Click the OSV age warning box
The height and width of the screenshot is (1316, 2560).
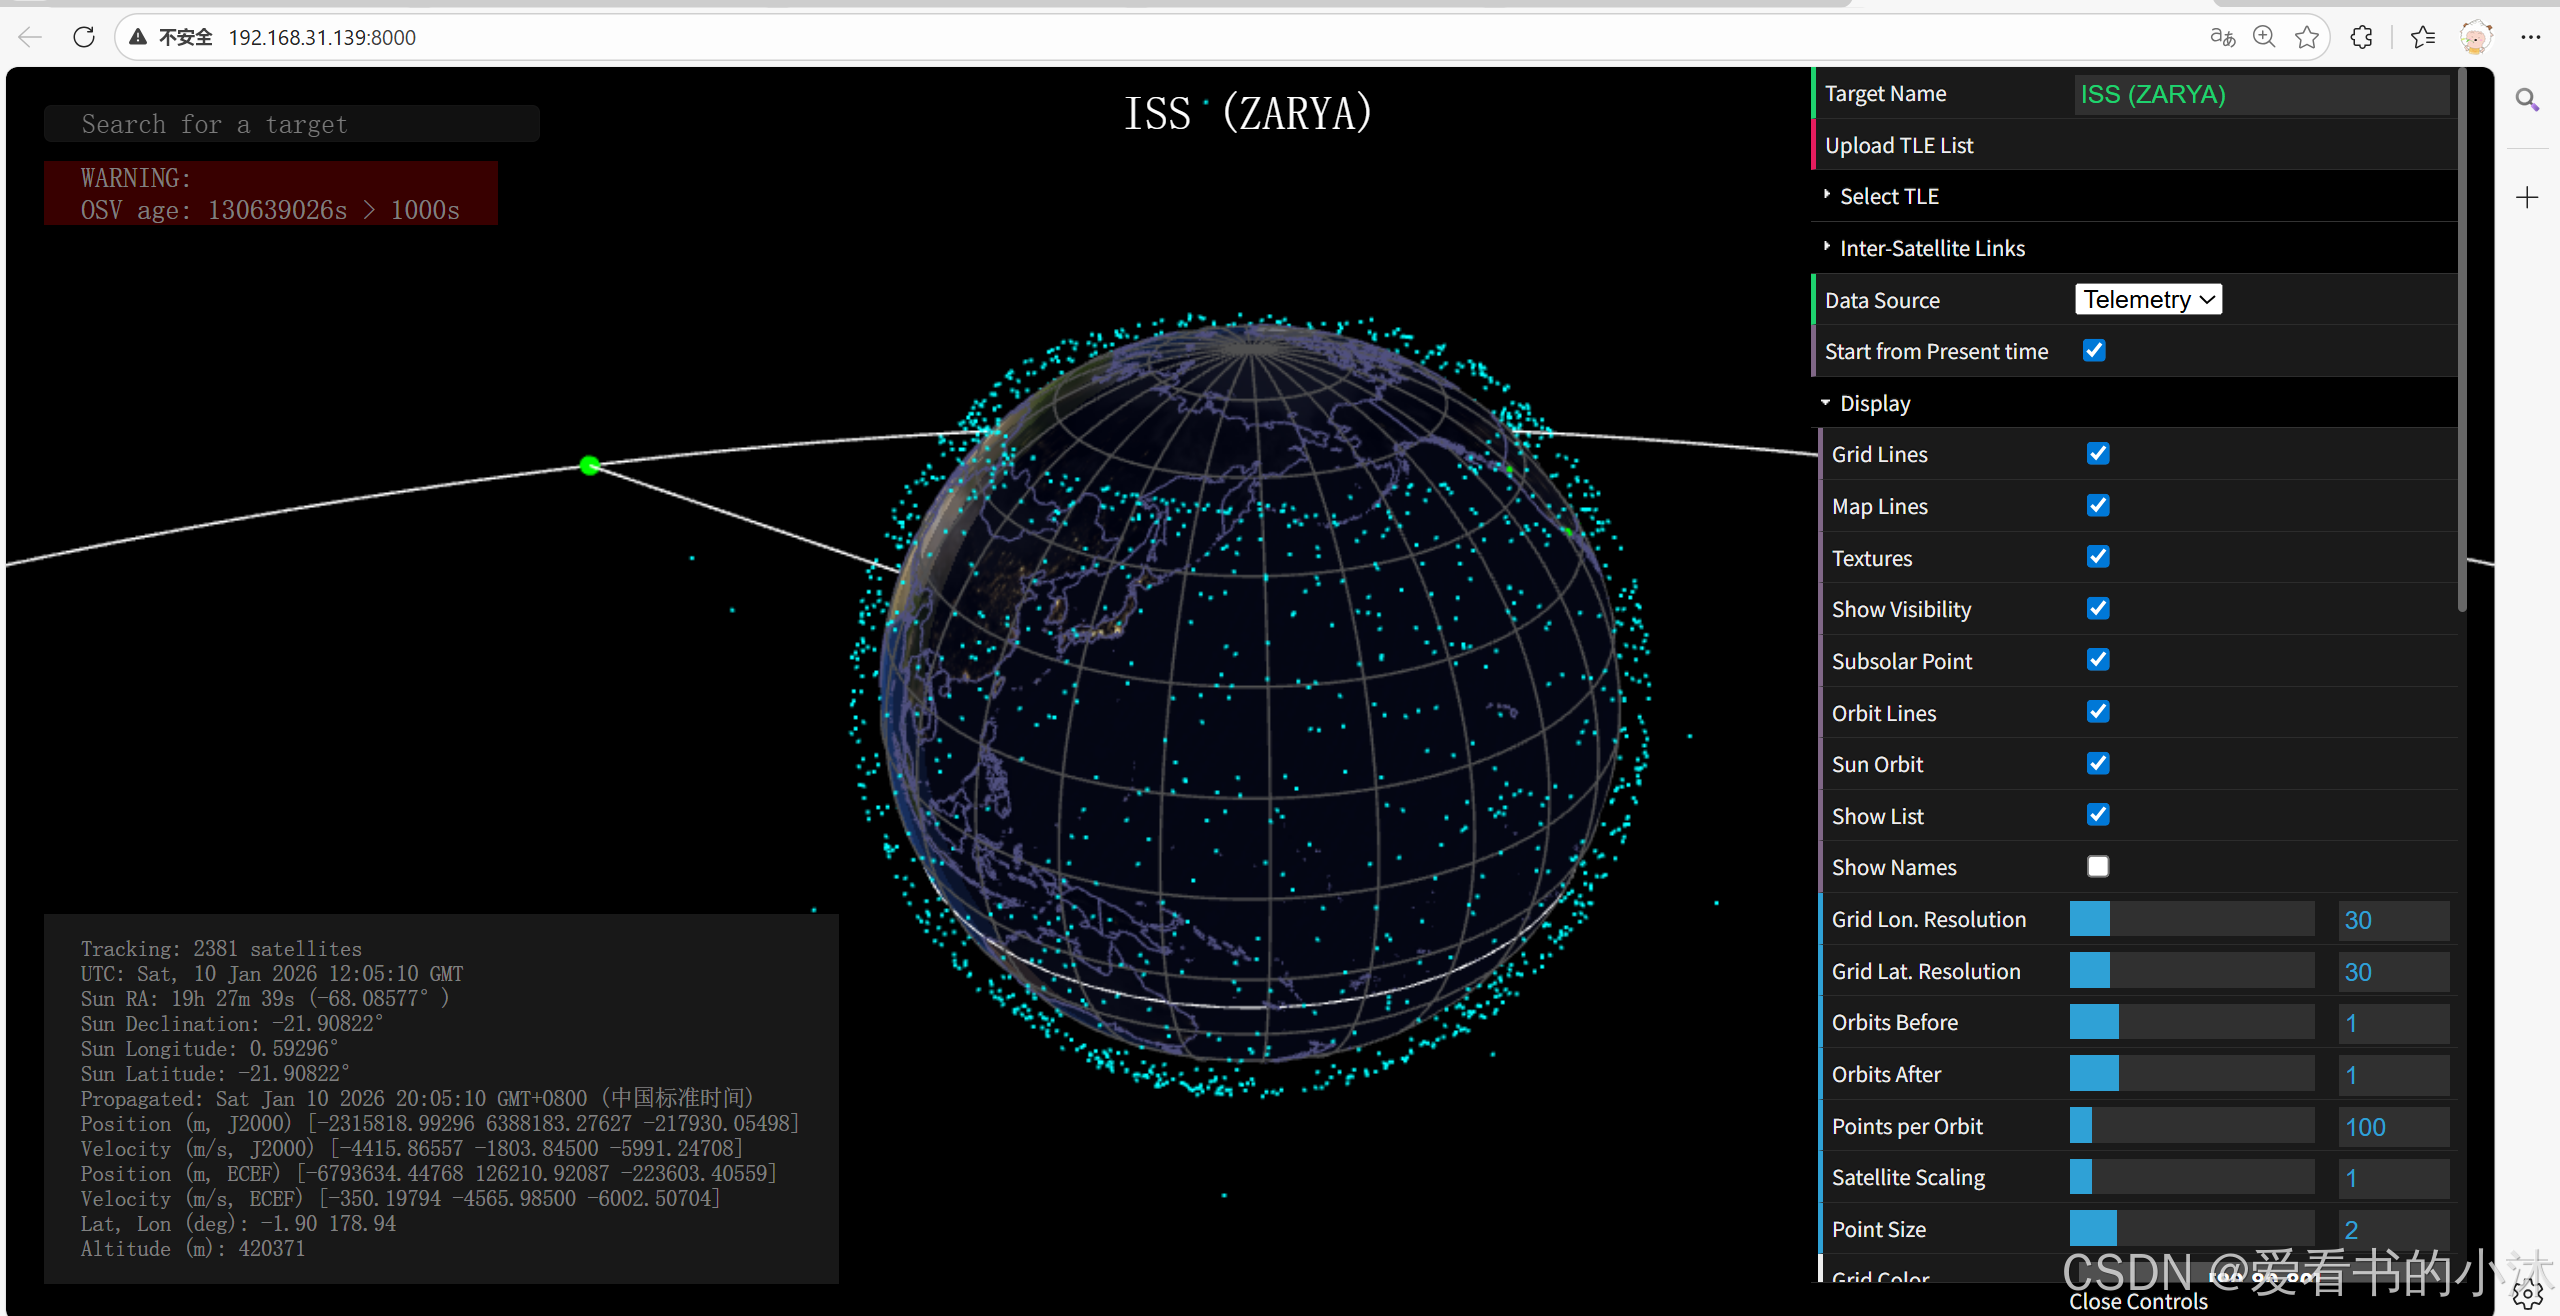271,193
